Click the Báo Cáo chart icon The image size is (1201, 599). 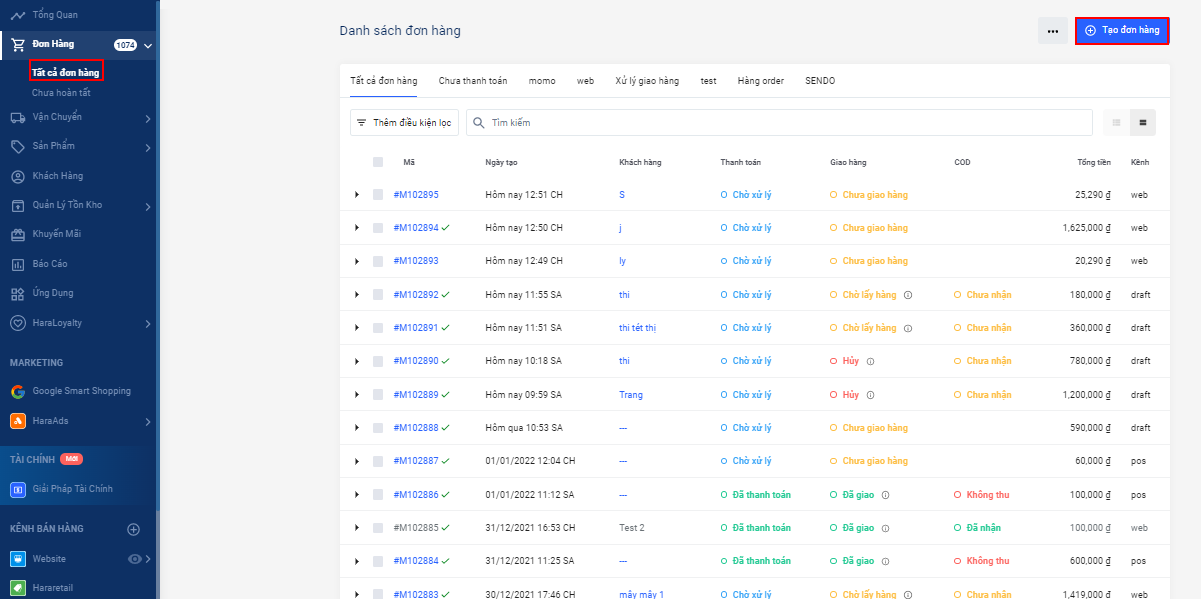[18, 264]
